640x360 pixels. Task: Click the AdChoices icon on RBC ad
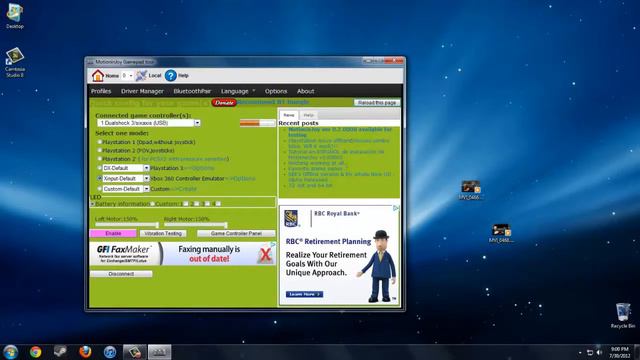tap(396, 208)
